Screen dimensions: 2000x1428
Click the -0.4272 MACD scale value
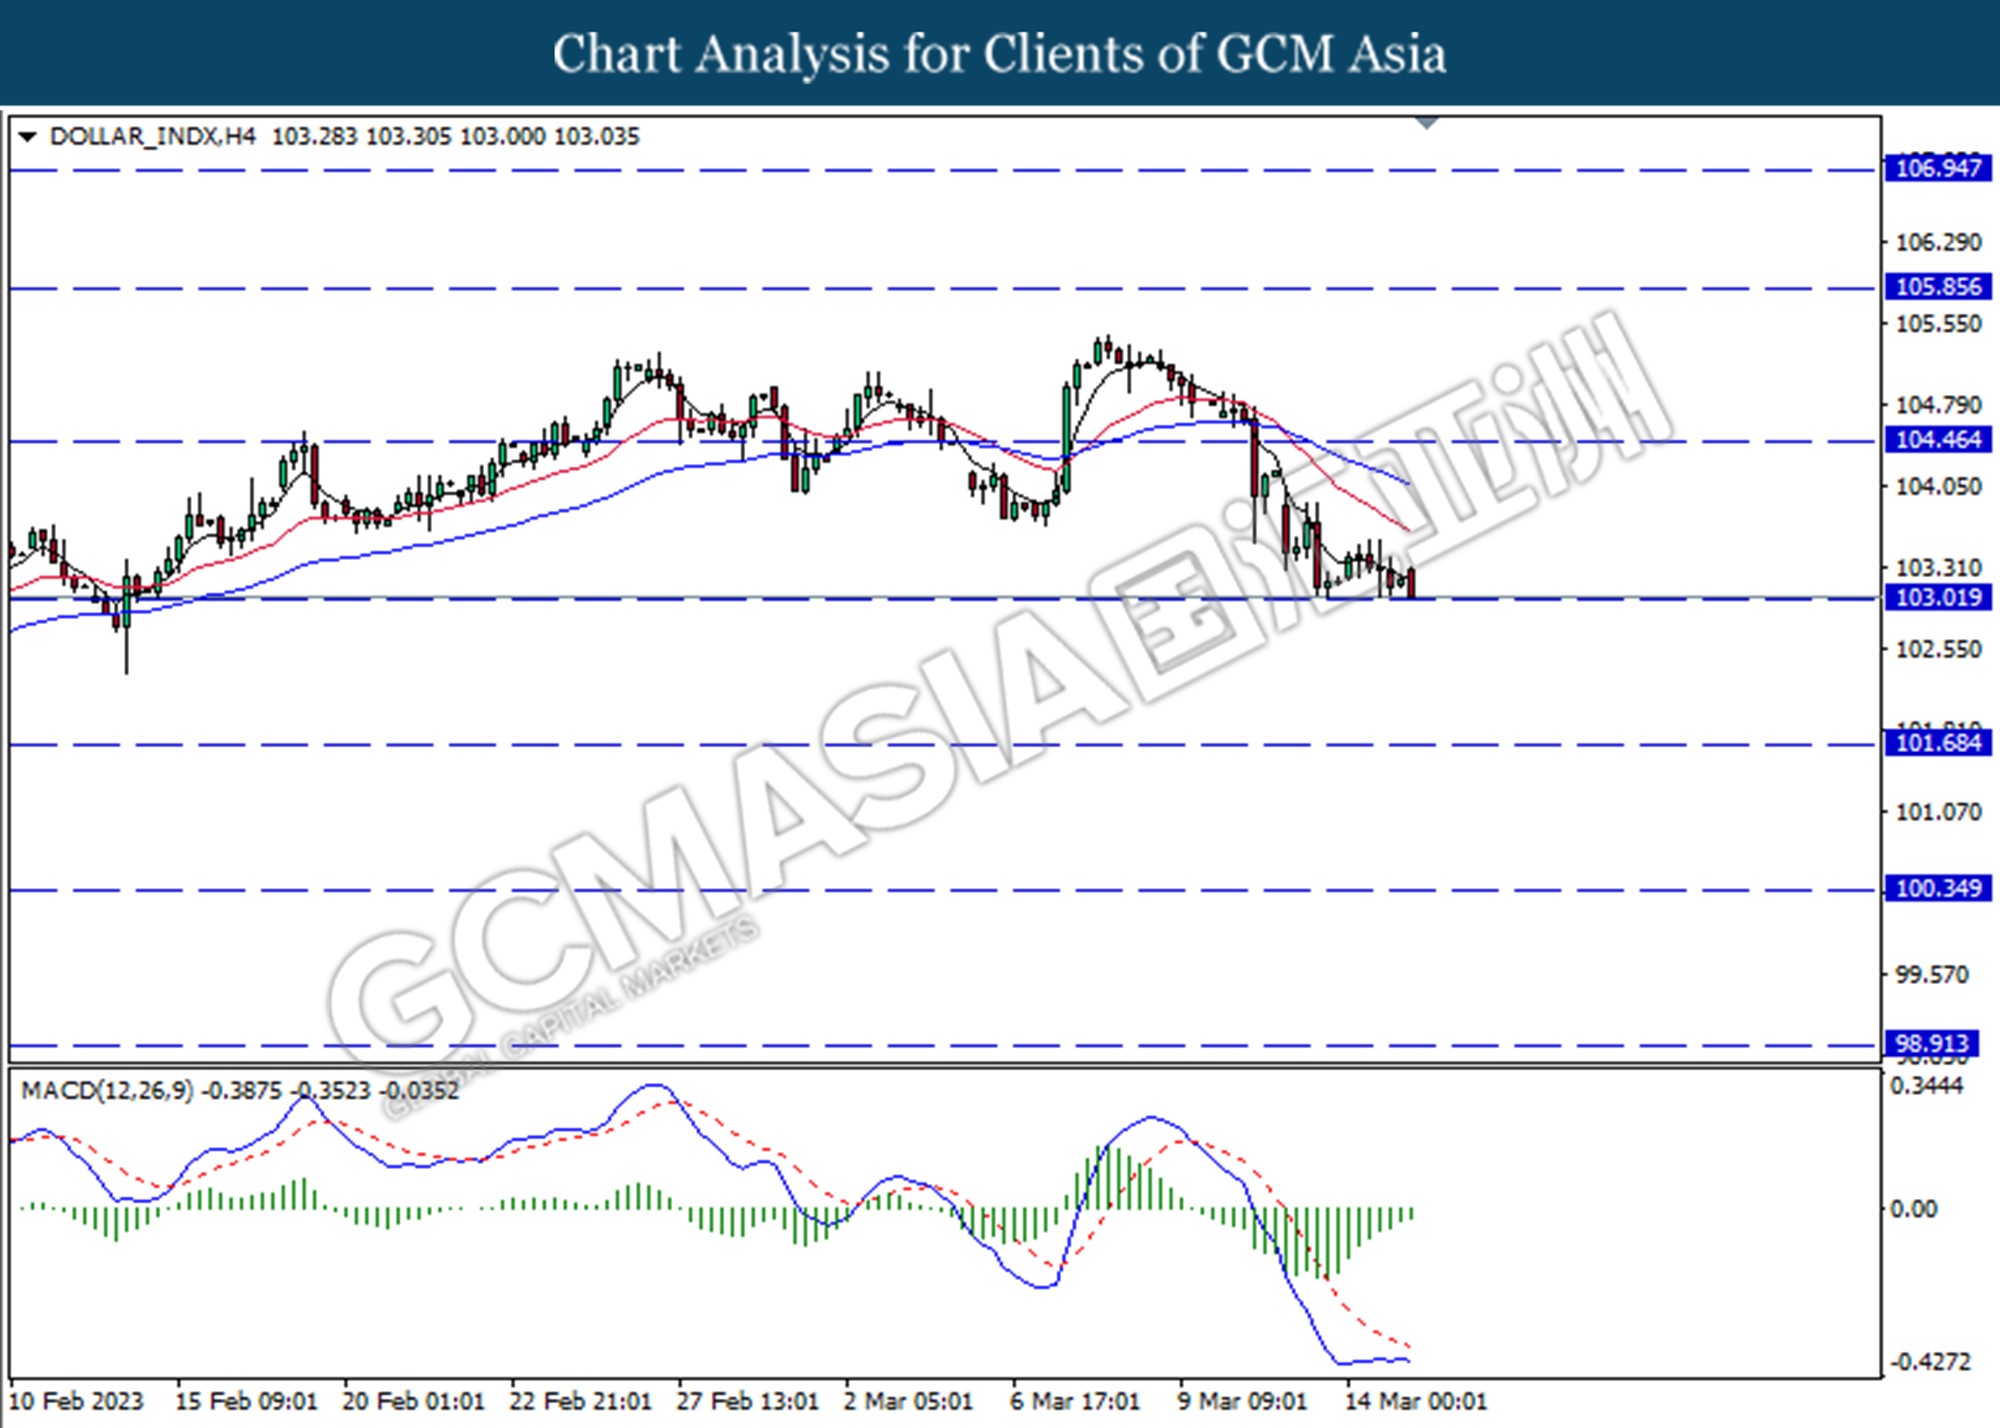coord(1930,1362)
